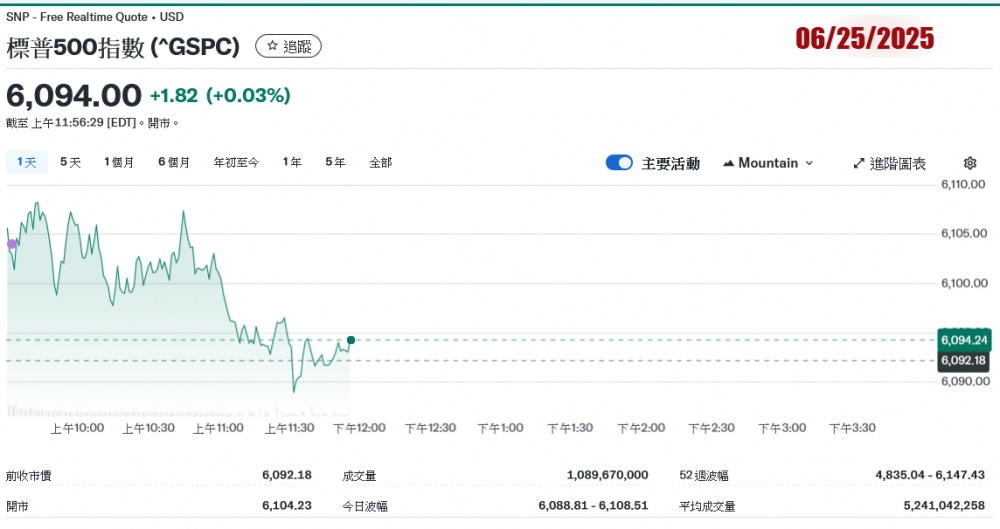The image size is (1000, 529).
Task: Open chart settings gear icon
Action: [969, 163]
